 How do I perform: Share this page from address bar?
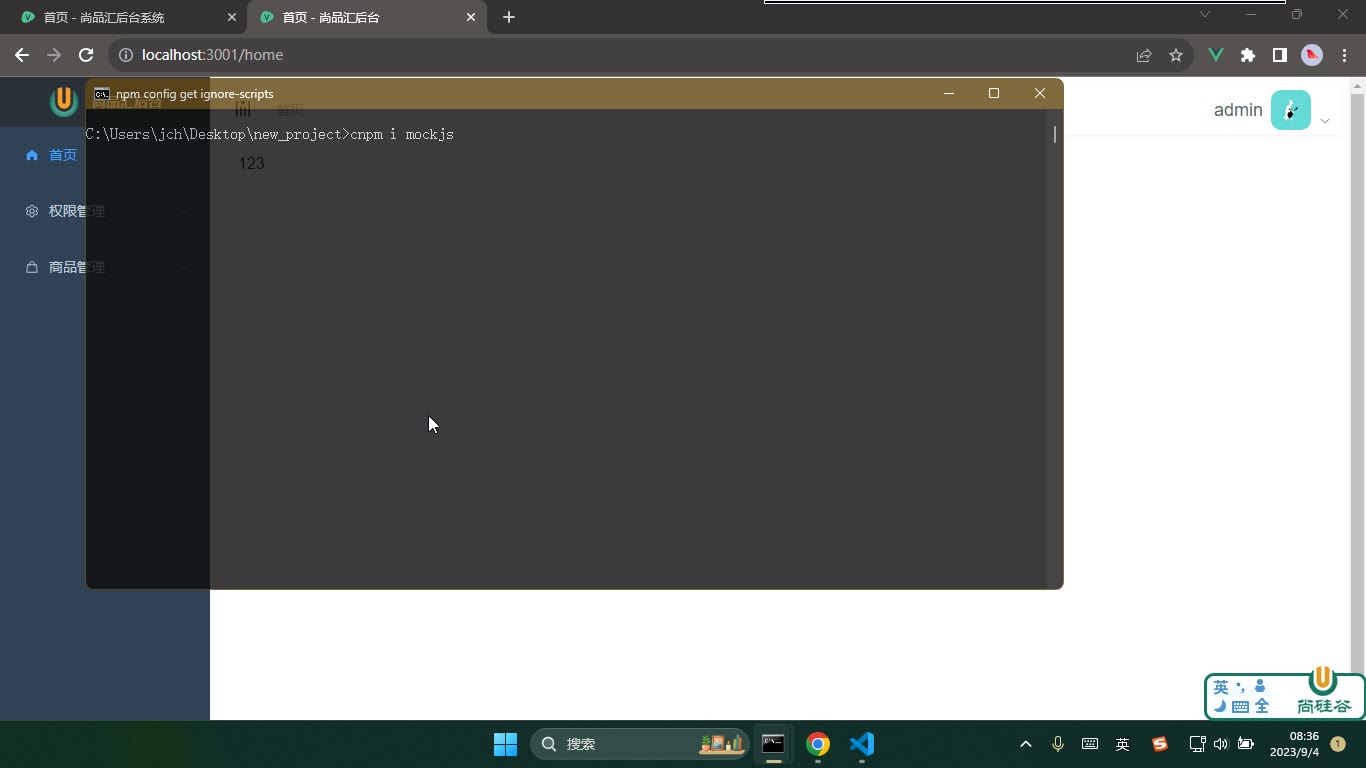[1144, 55]
